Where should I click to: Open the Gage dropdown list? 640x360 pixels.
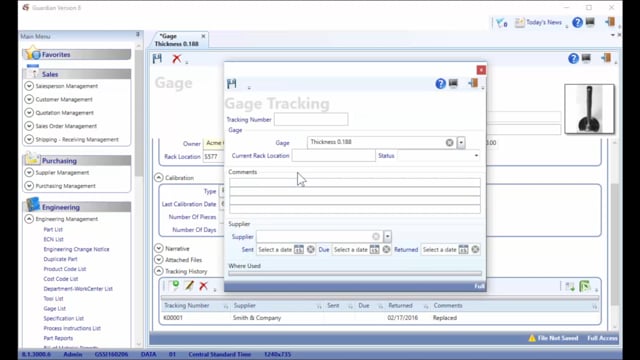(x=461, y=143)
